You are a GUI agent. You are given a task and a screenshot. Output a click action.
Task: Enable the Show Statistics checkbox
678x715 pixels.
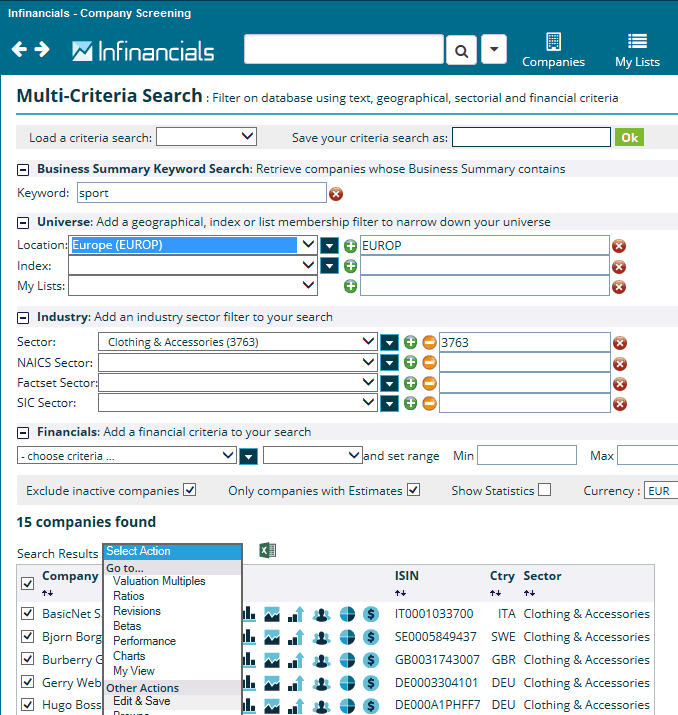point(544,490)
